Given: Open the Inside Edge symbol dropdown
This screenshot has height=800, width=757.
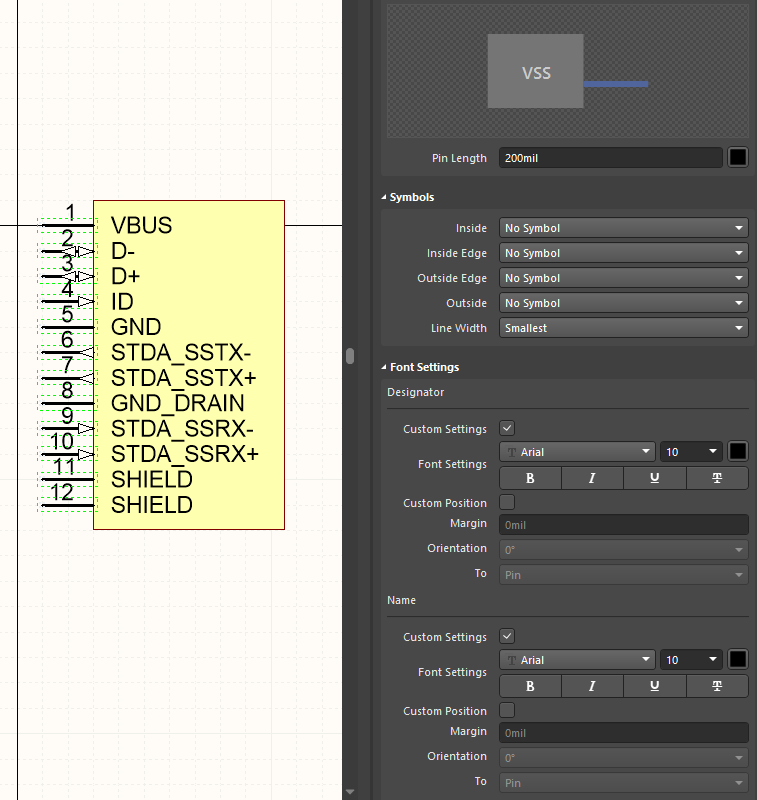Looking at the screenshot, I should [623, 253].
